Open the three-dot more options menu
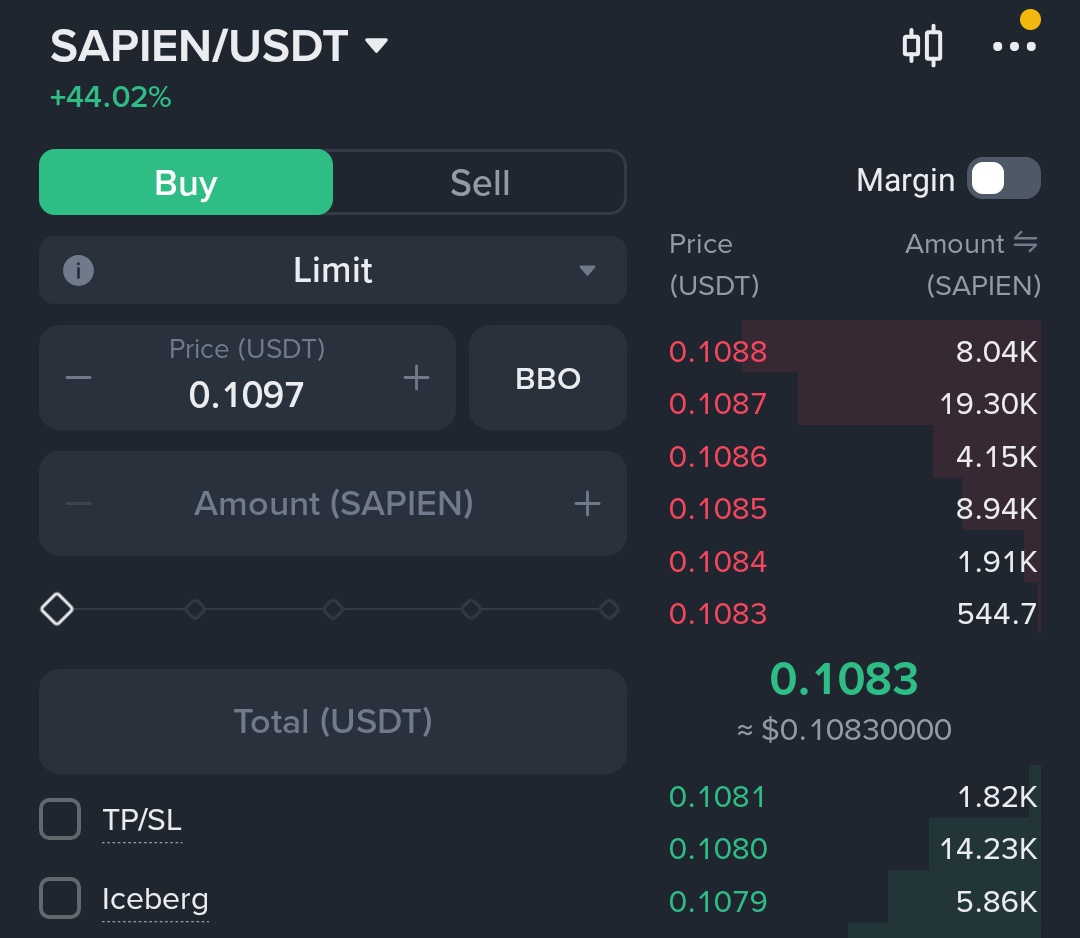The image size is (1080, 938). [1014, 46]
